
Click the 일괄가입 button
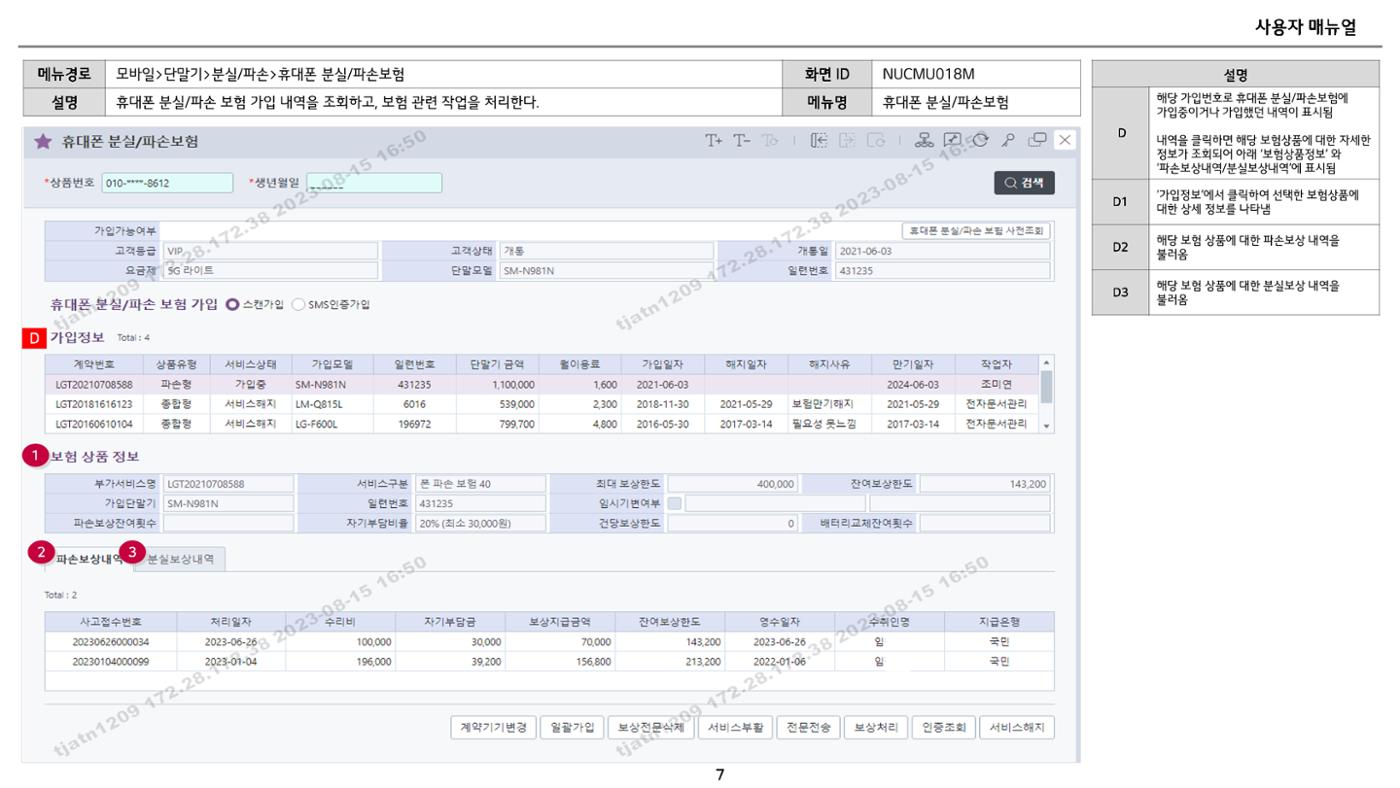click(571, 728)
